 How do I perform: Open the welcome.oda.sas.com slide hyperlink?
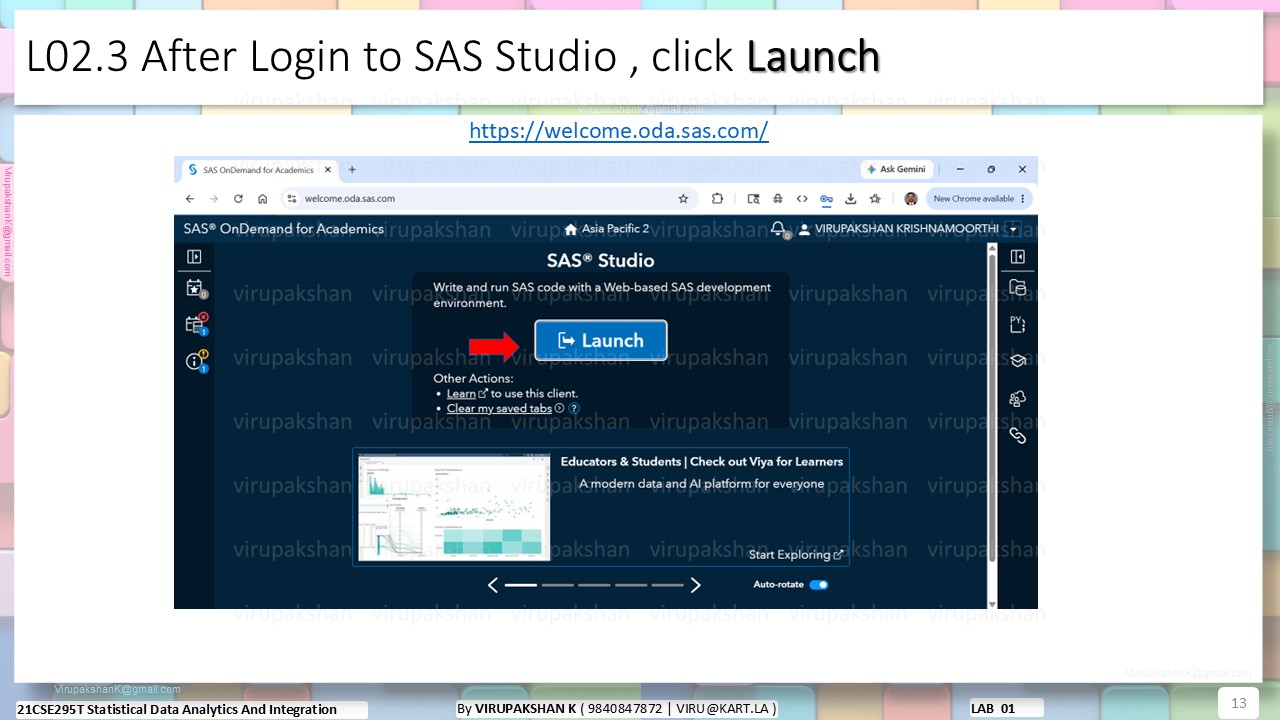tap(619, 131)
